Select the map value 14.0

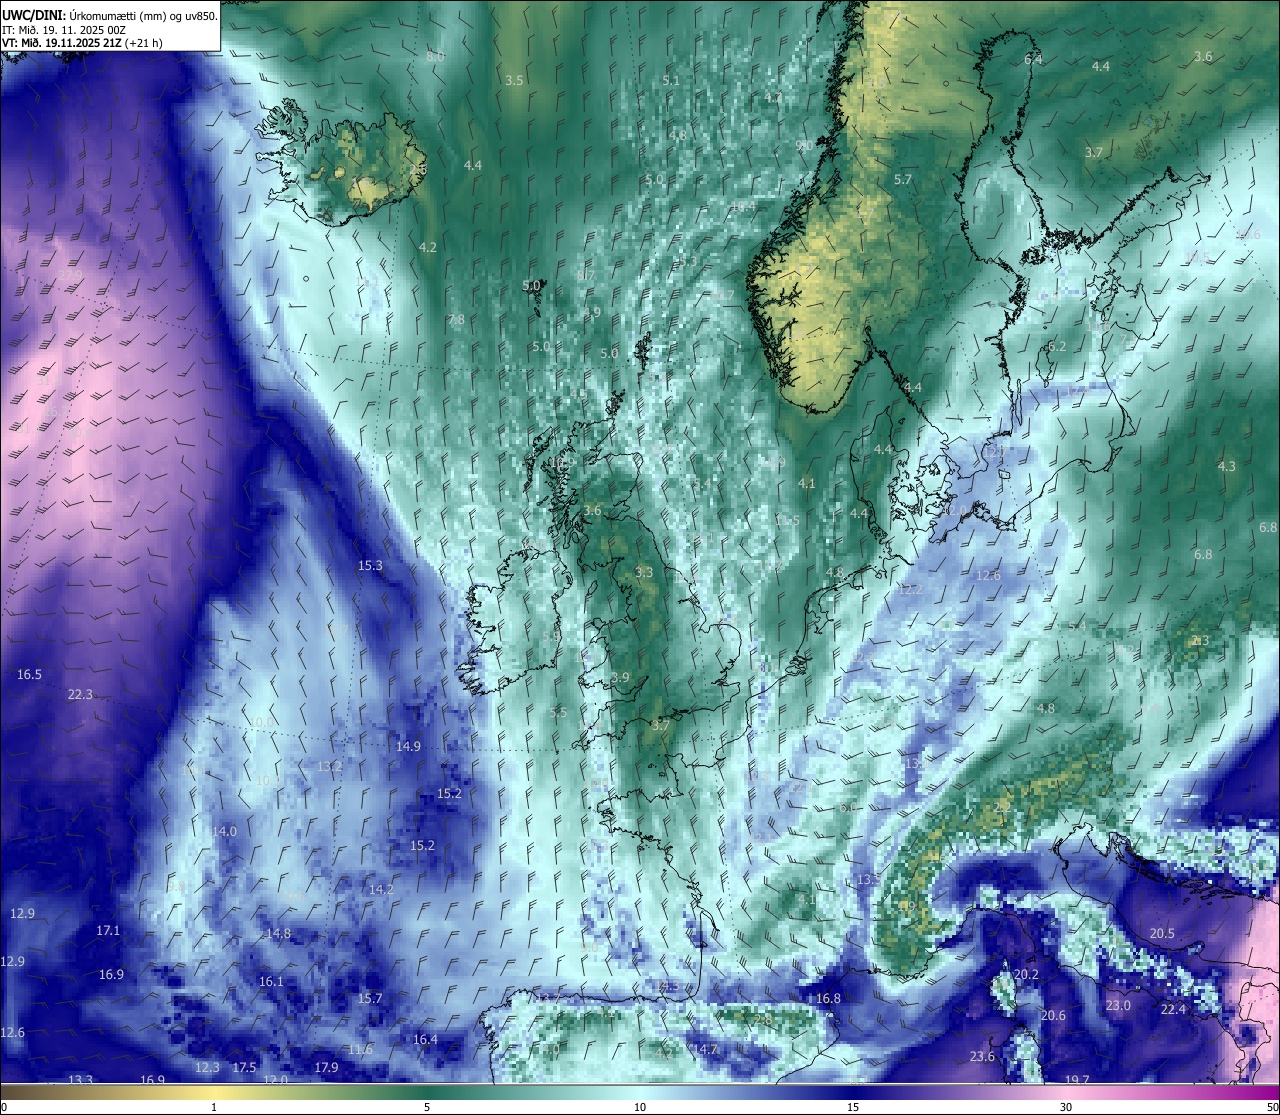225,831
